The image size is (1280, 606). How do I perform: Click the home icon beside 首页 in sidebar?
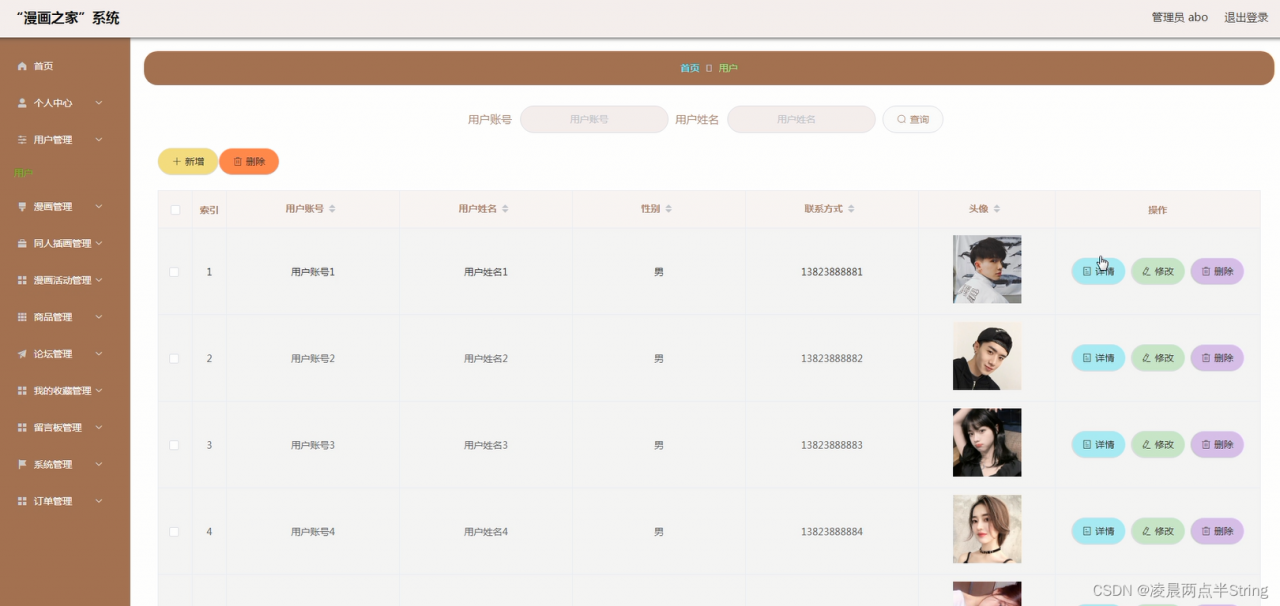[x=22, y=66]
